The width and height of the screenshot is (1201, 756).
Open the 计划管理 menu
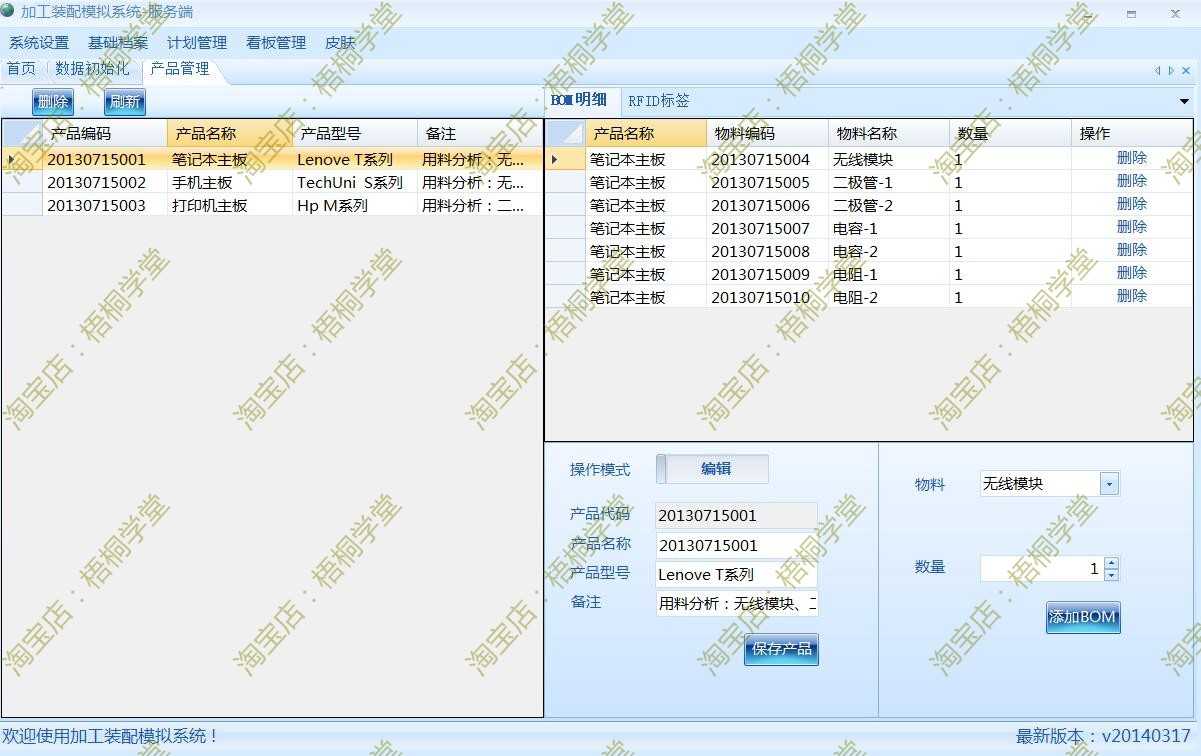pyautogui.click(x=197, y=43)
